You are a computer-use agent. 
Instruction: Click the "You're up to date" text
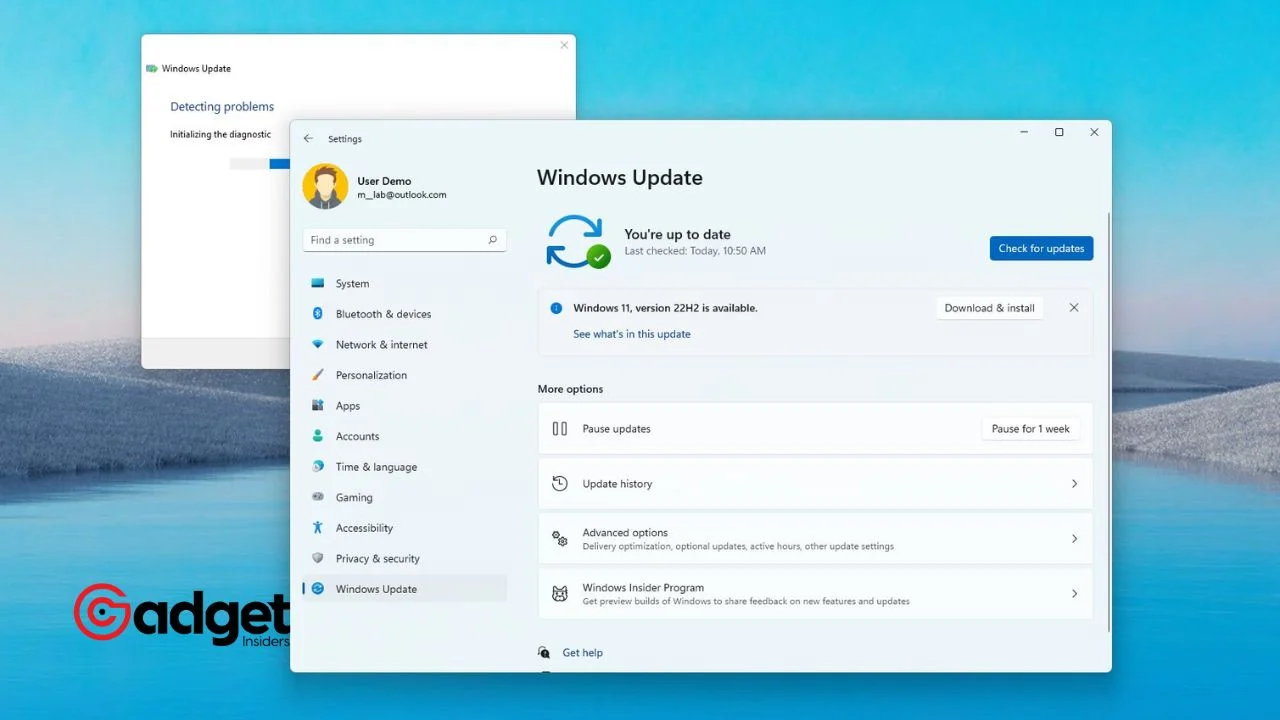pos(678,234)
